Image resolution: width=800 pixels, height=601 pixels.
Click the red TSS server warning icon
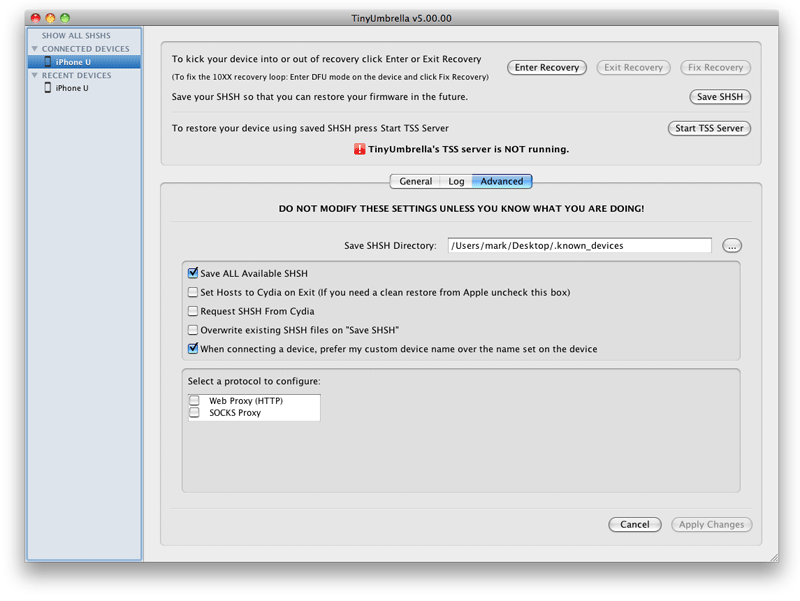[360, 149]
